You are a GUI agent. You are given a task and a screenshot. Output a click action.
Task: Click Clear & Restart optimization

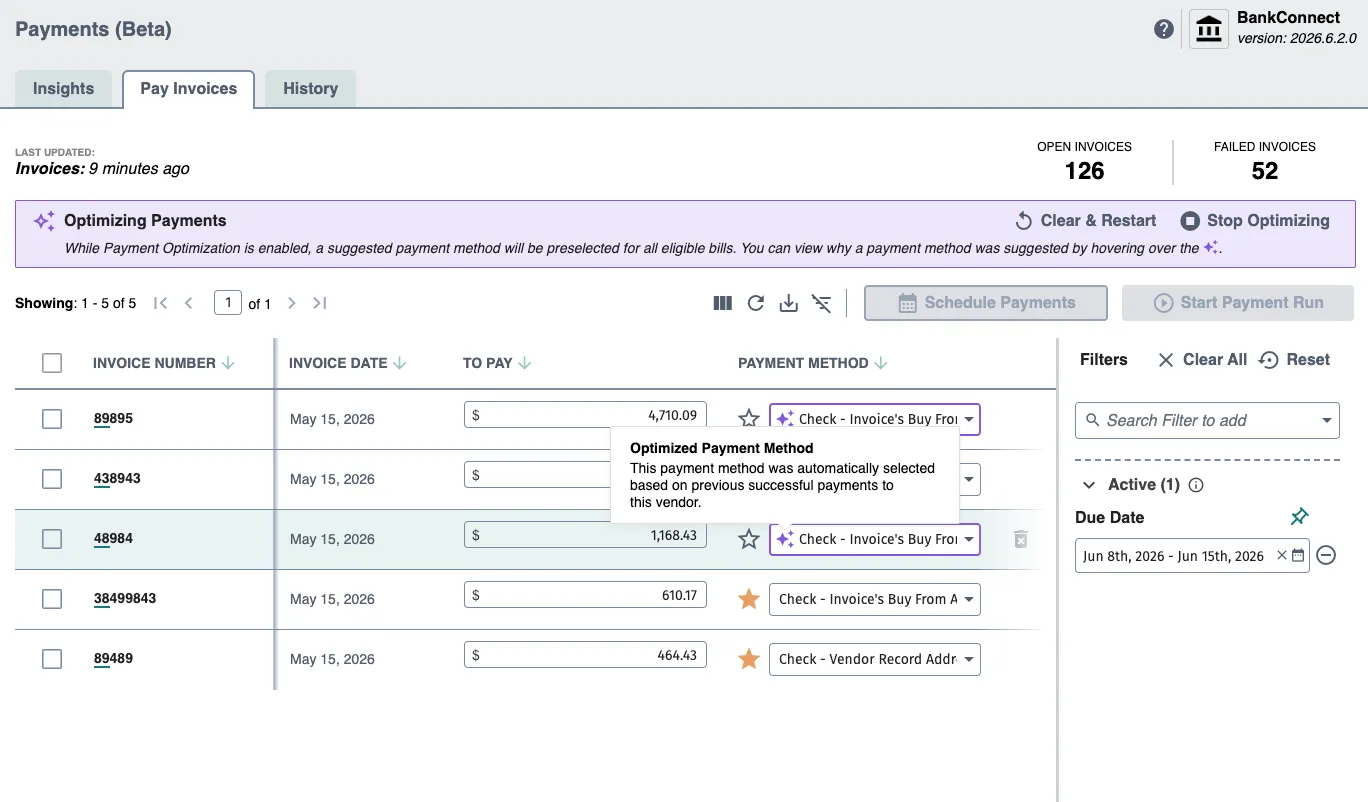click(1085, 220)
